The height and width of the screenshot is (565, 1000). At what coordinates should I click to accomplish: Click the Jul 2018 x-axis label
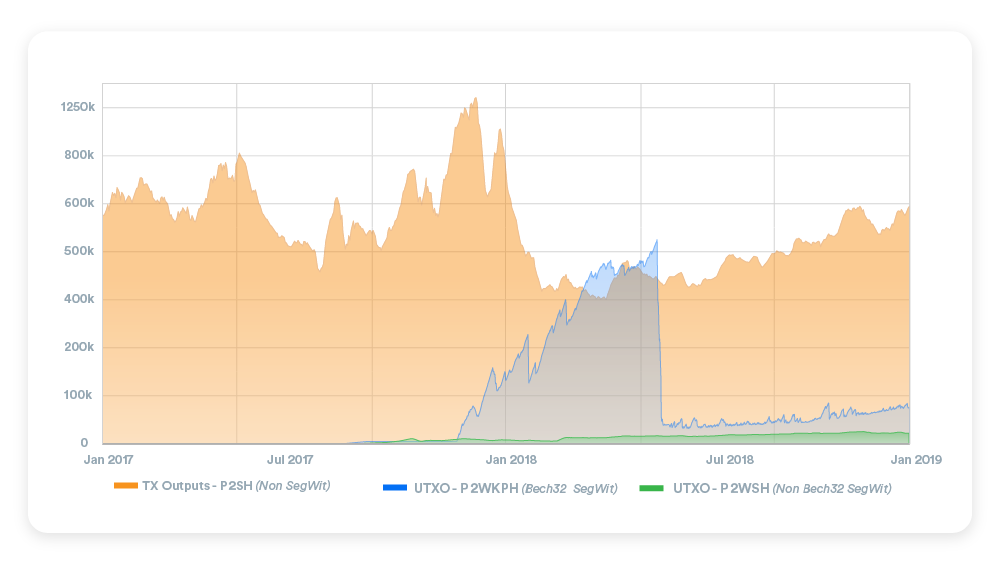pyautogui.click(x=729, y=460)
